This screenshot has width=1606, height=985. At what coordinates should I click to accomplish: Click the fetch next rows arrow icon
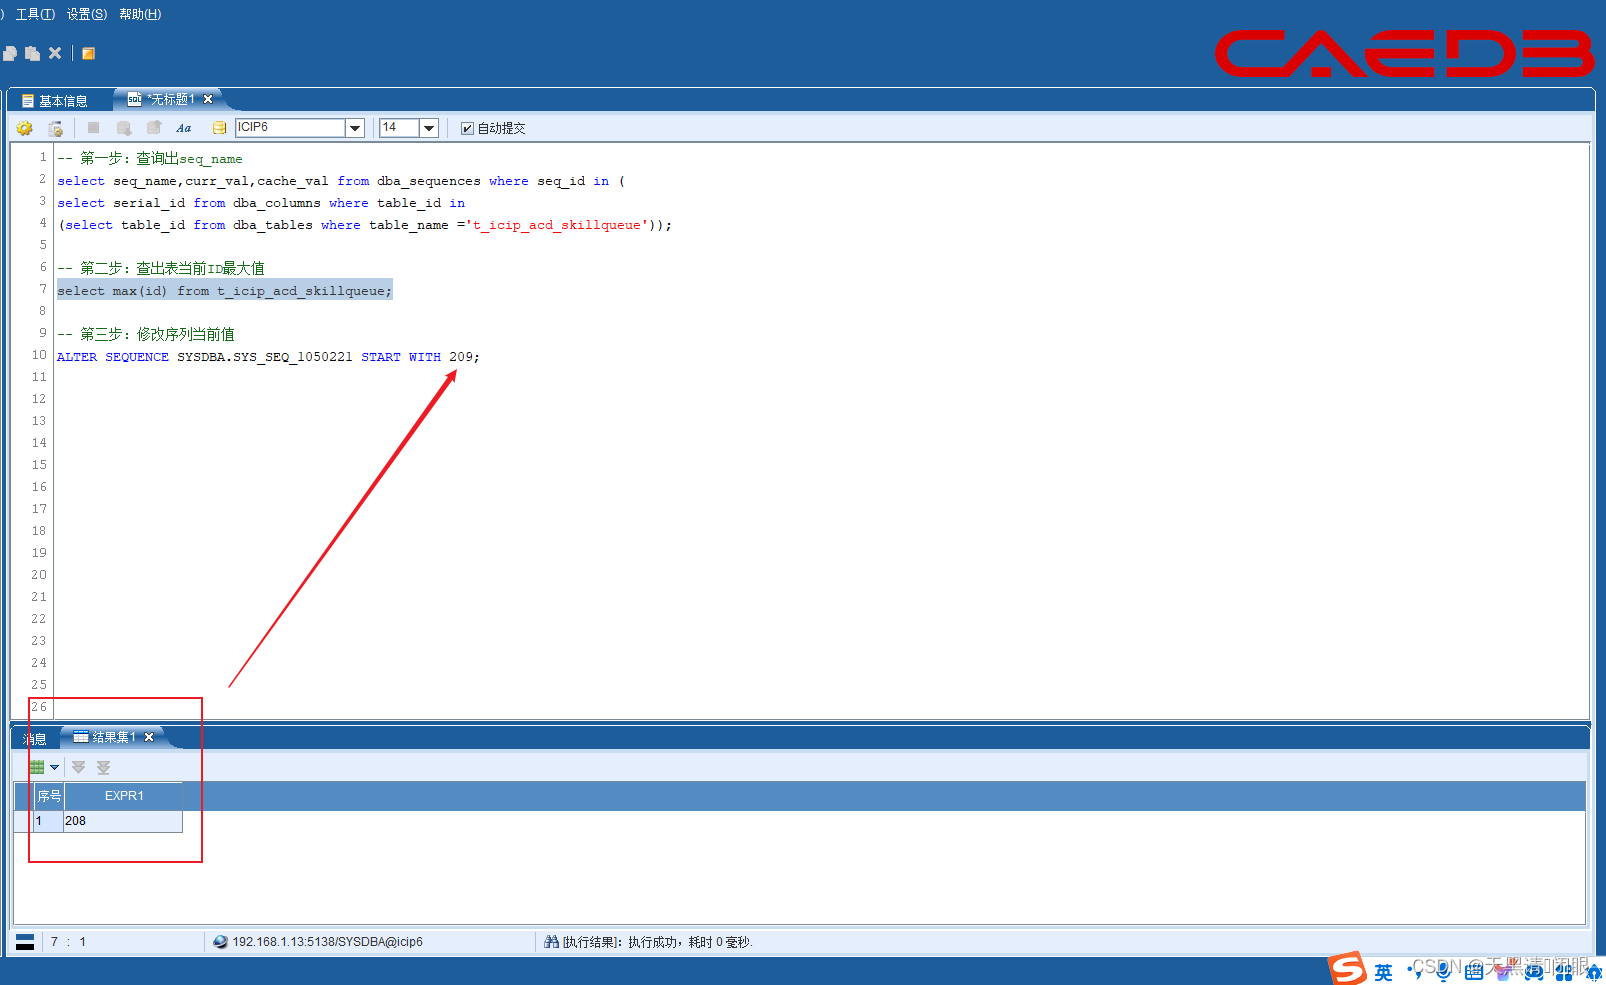pos(78,767)
